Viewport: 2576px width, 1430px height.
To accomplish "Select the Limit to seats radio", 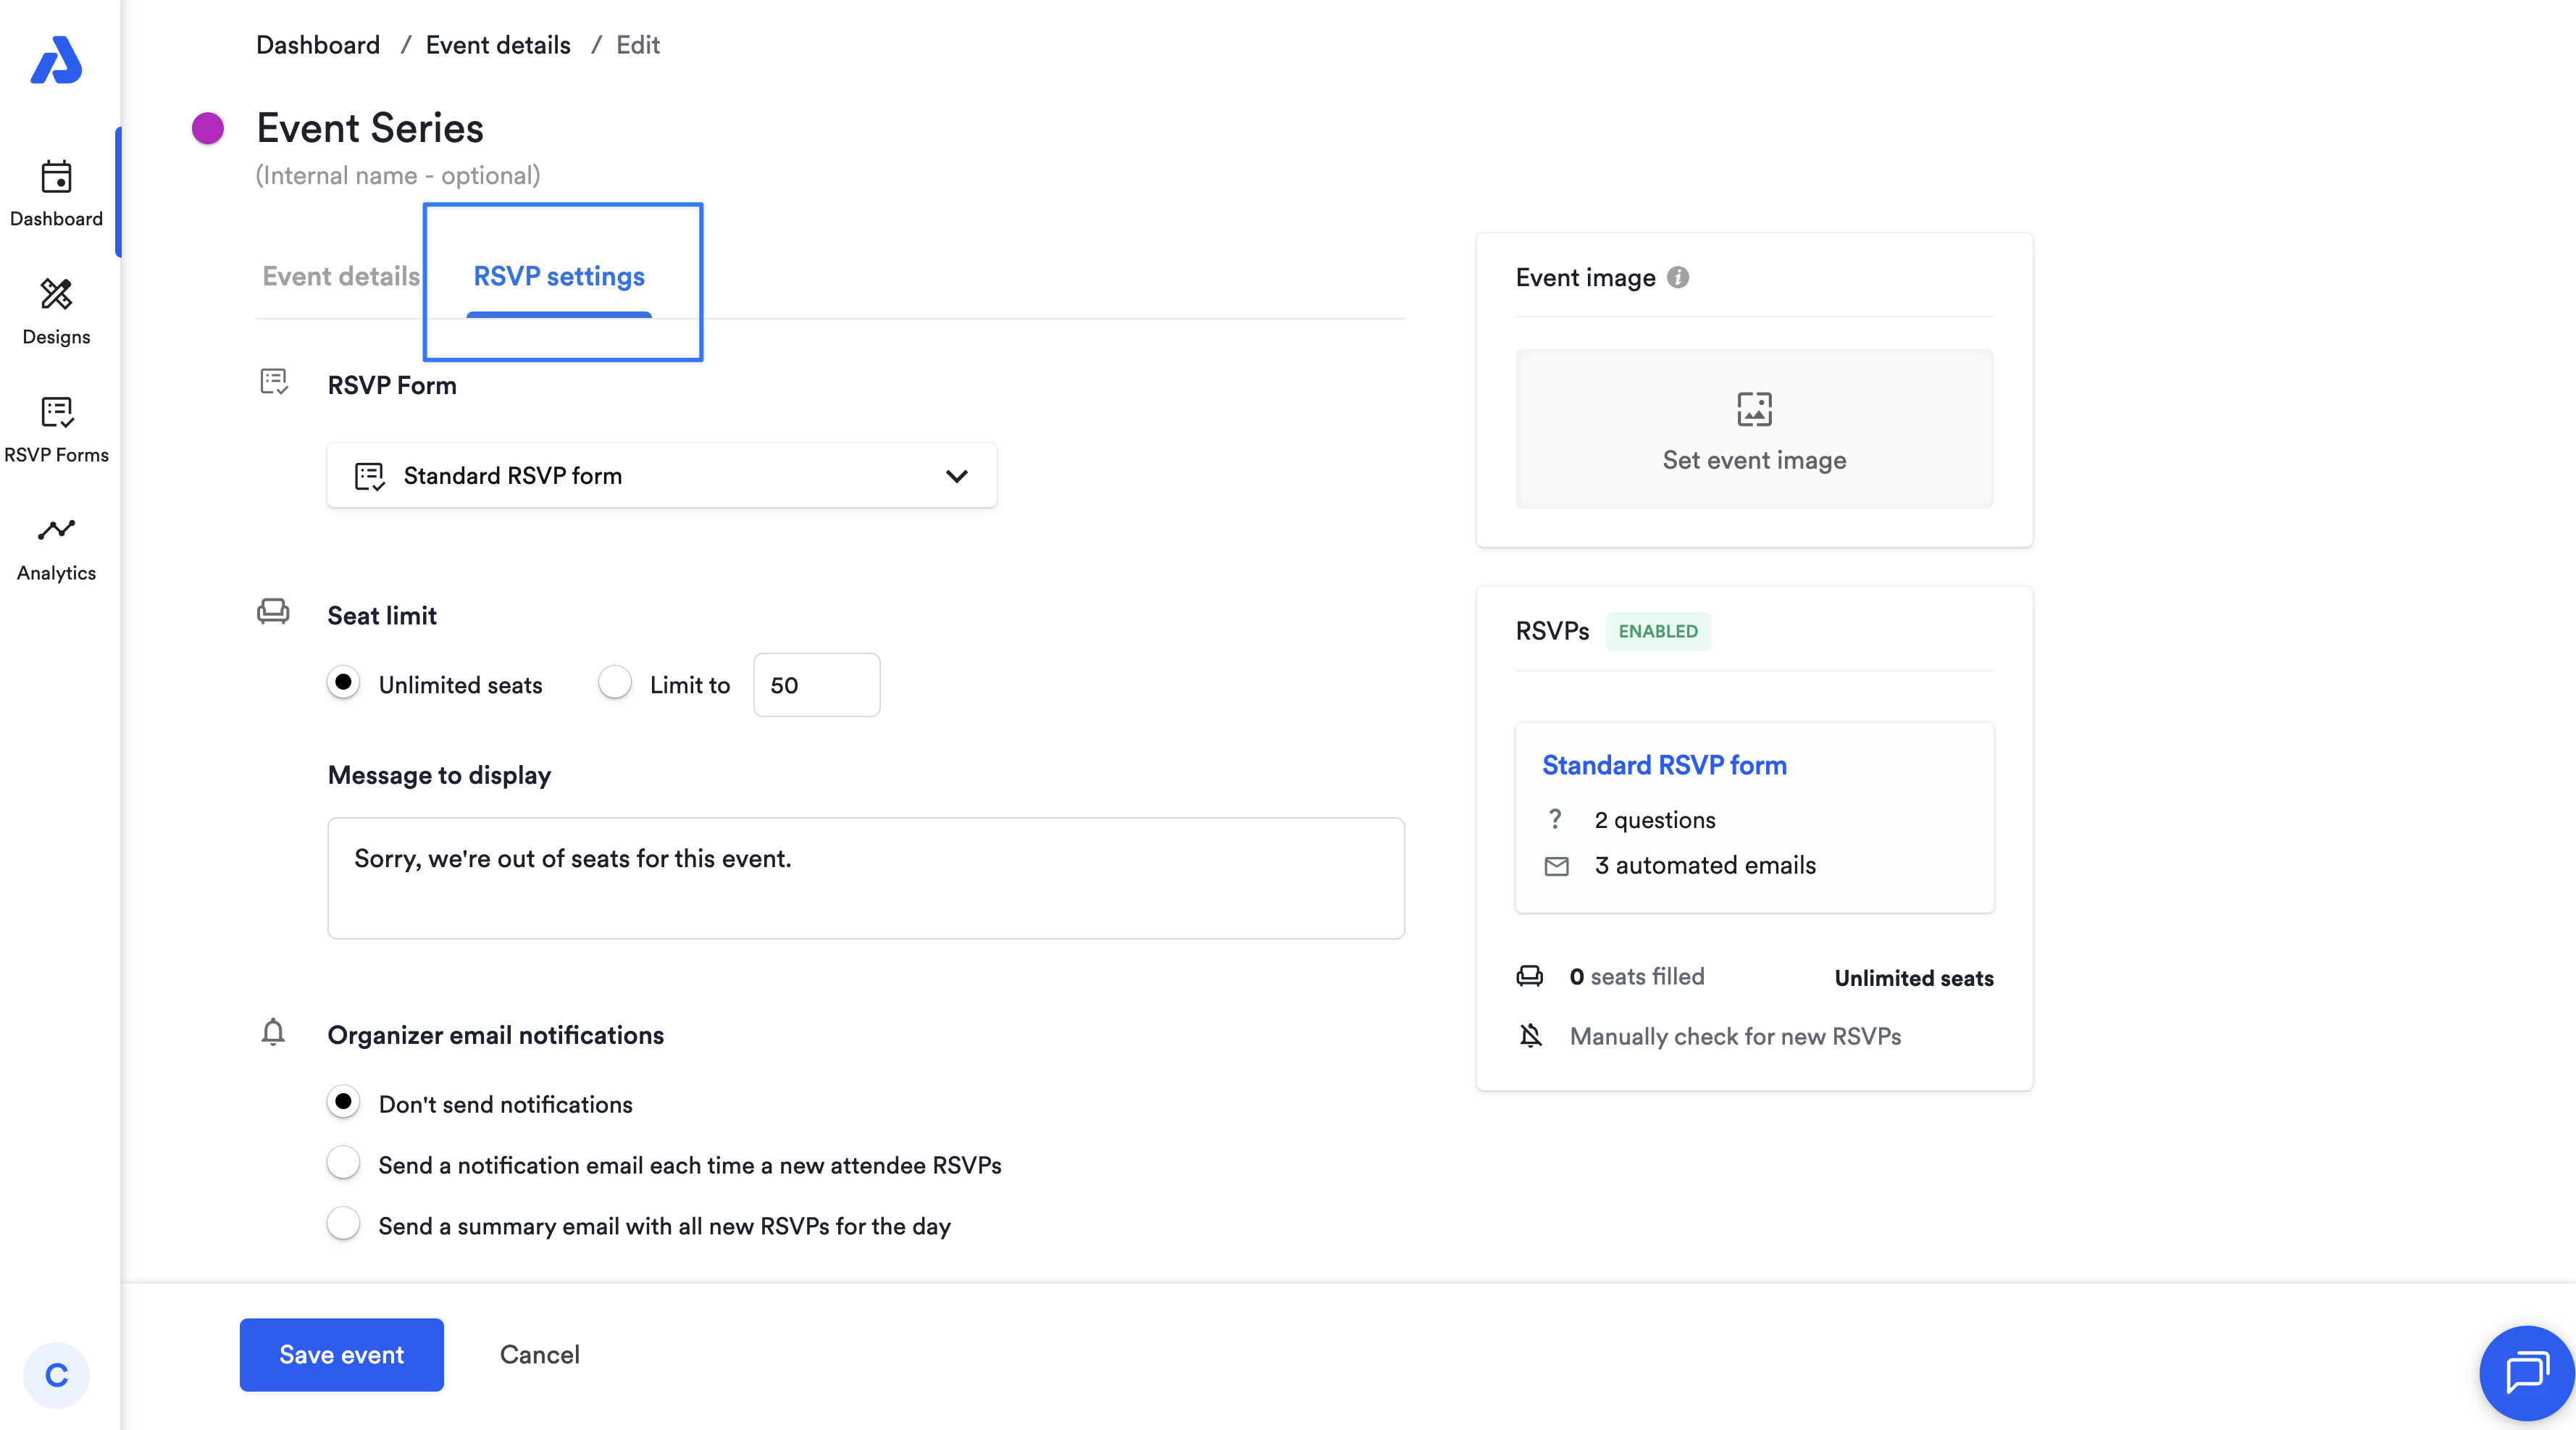I will pyautogui.click(x=614, y=683).
